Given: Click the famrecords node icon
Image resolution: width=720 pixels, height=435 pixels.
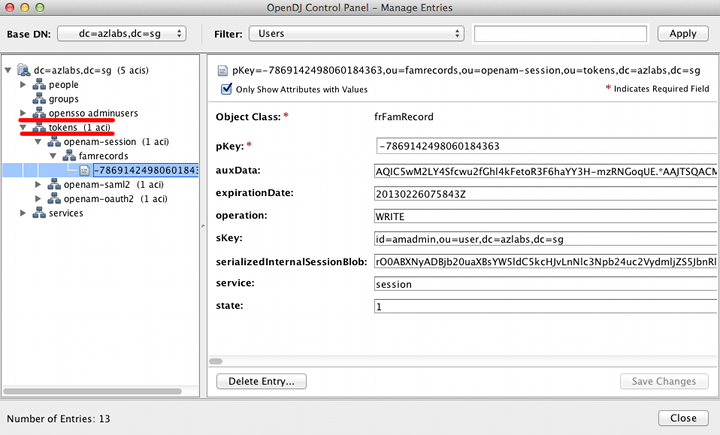Looking at the screenshot, I should click(x=69, y=156).
